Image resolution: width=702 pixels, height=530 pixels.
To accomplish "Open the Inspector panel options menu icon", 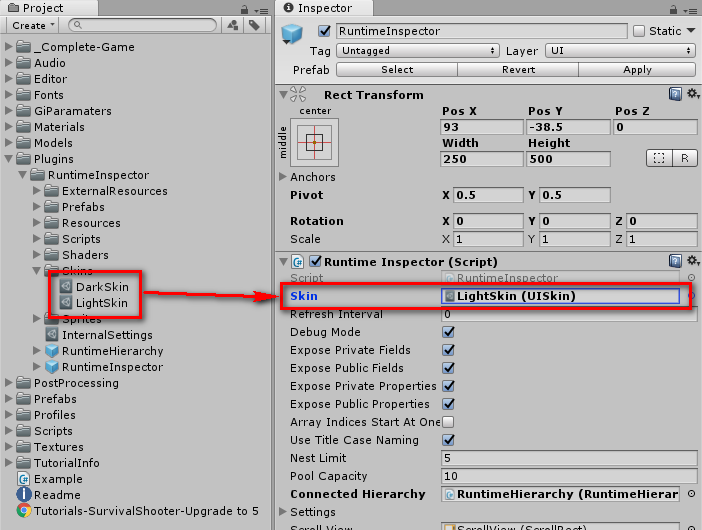I will (690, 10).
